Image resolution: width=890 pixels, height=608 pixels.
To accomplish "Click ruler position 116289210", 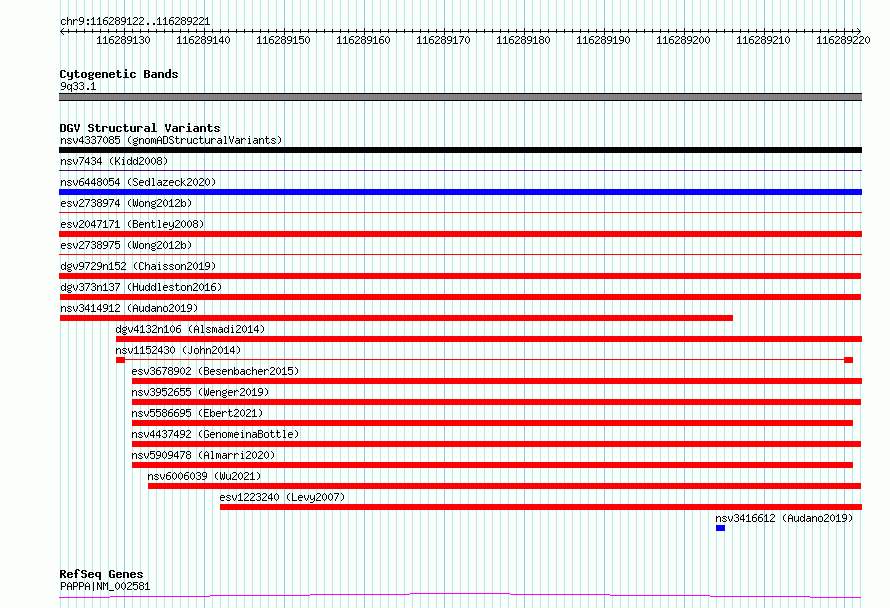I will coord(763,40).
